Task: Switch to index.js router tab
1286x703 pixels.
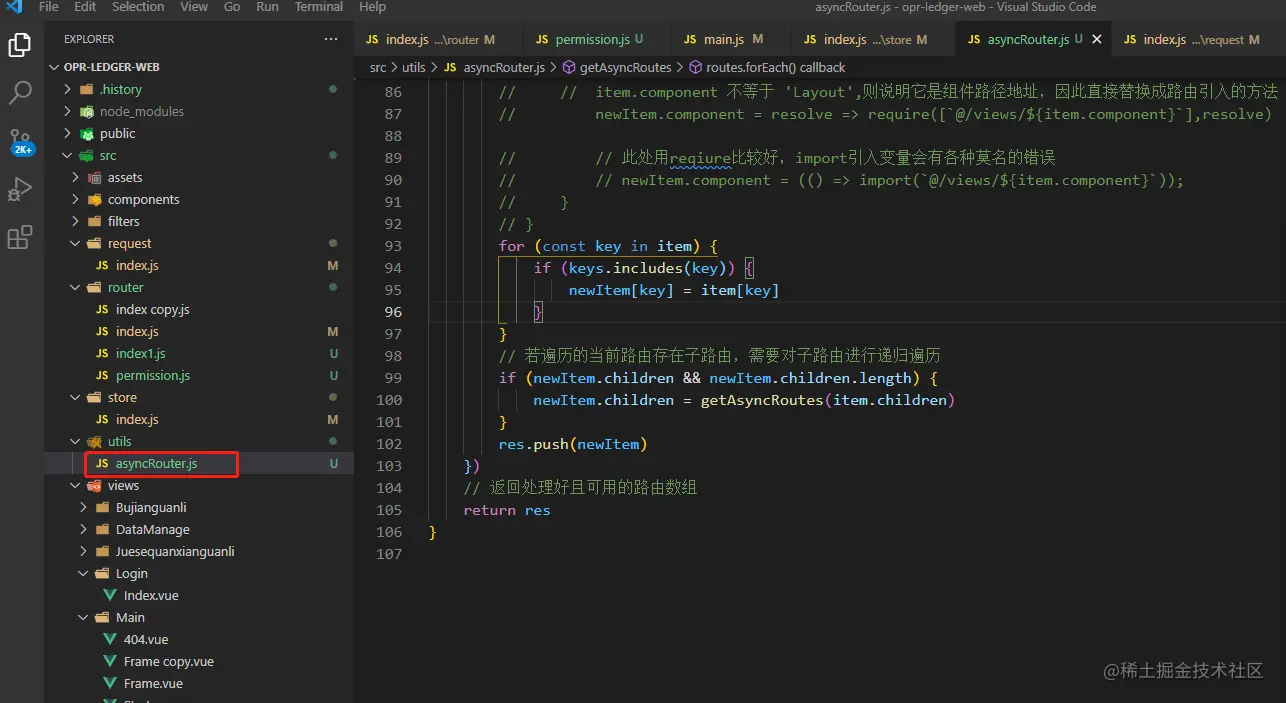Action: tap(438, 40)
